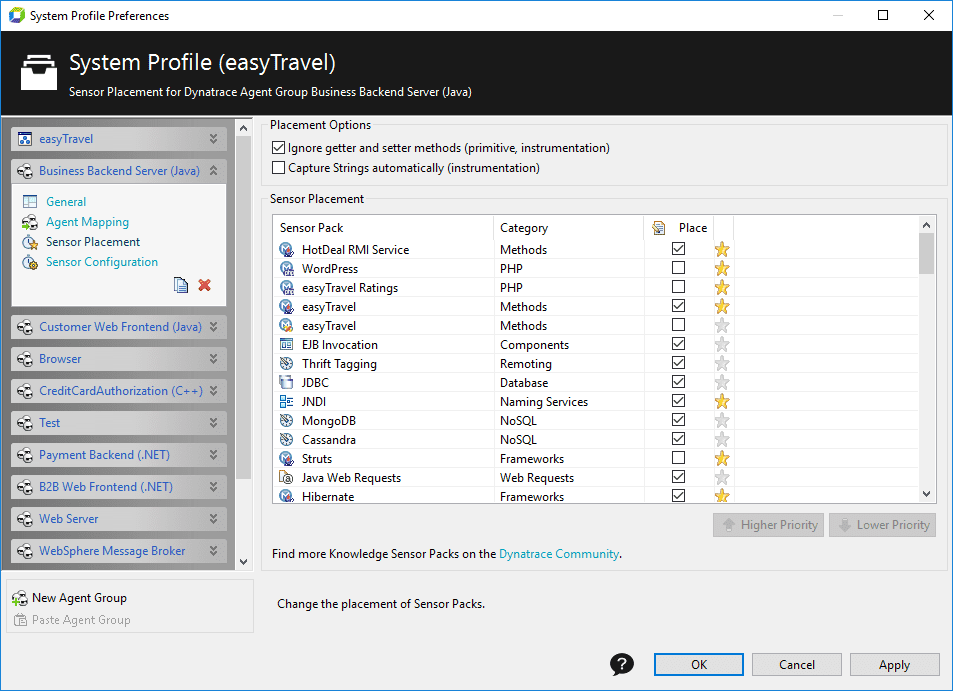The width and height of the screenshot is (953, 691).
Task: Click the red delete agent group icon
Action: [205, 285]
